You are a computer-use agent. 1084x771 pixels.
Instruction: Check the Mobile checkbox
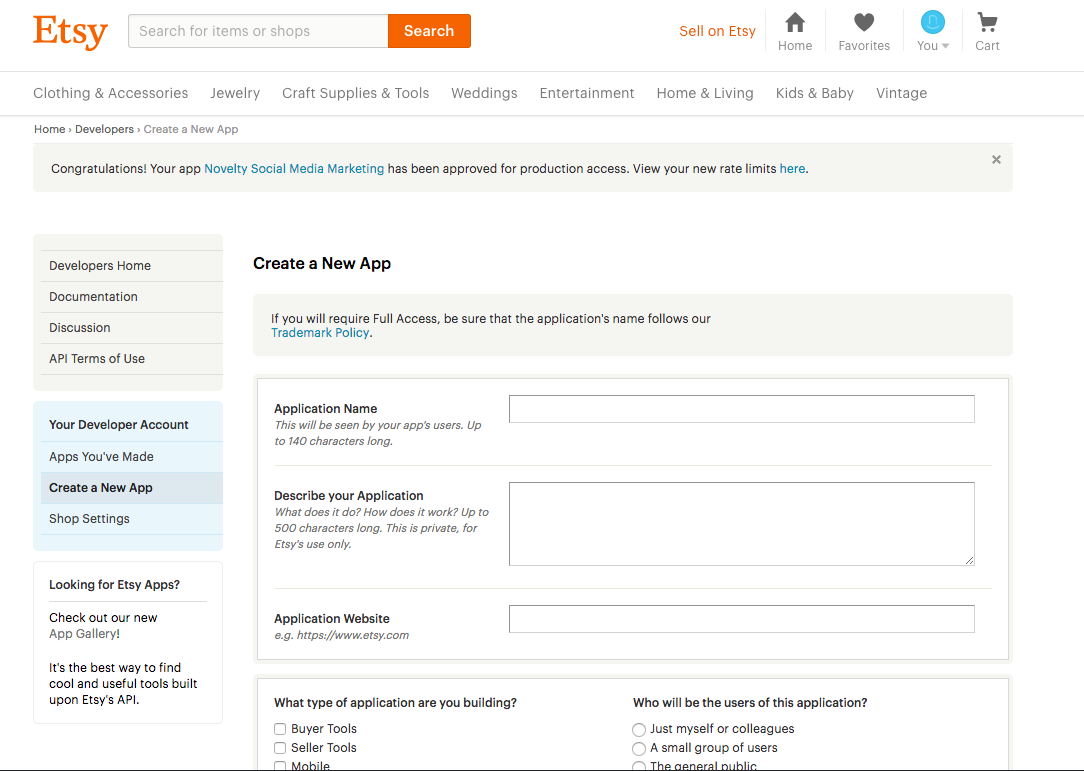280,765
